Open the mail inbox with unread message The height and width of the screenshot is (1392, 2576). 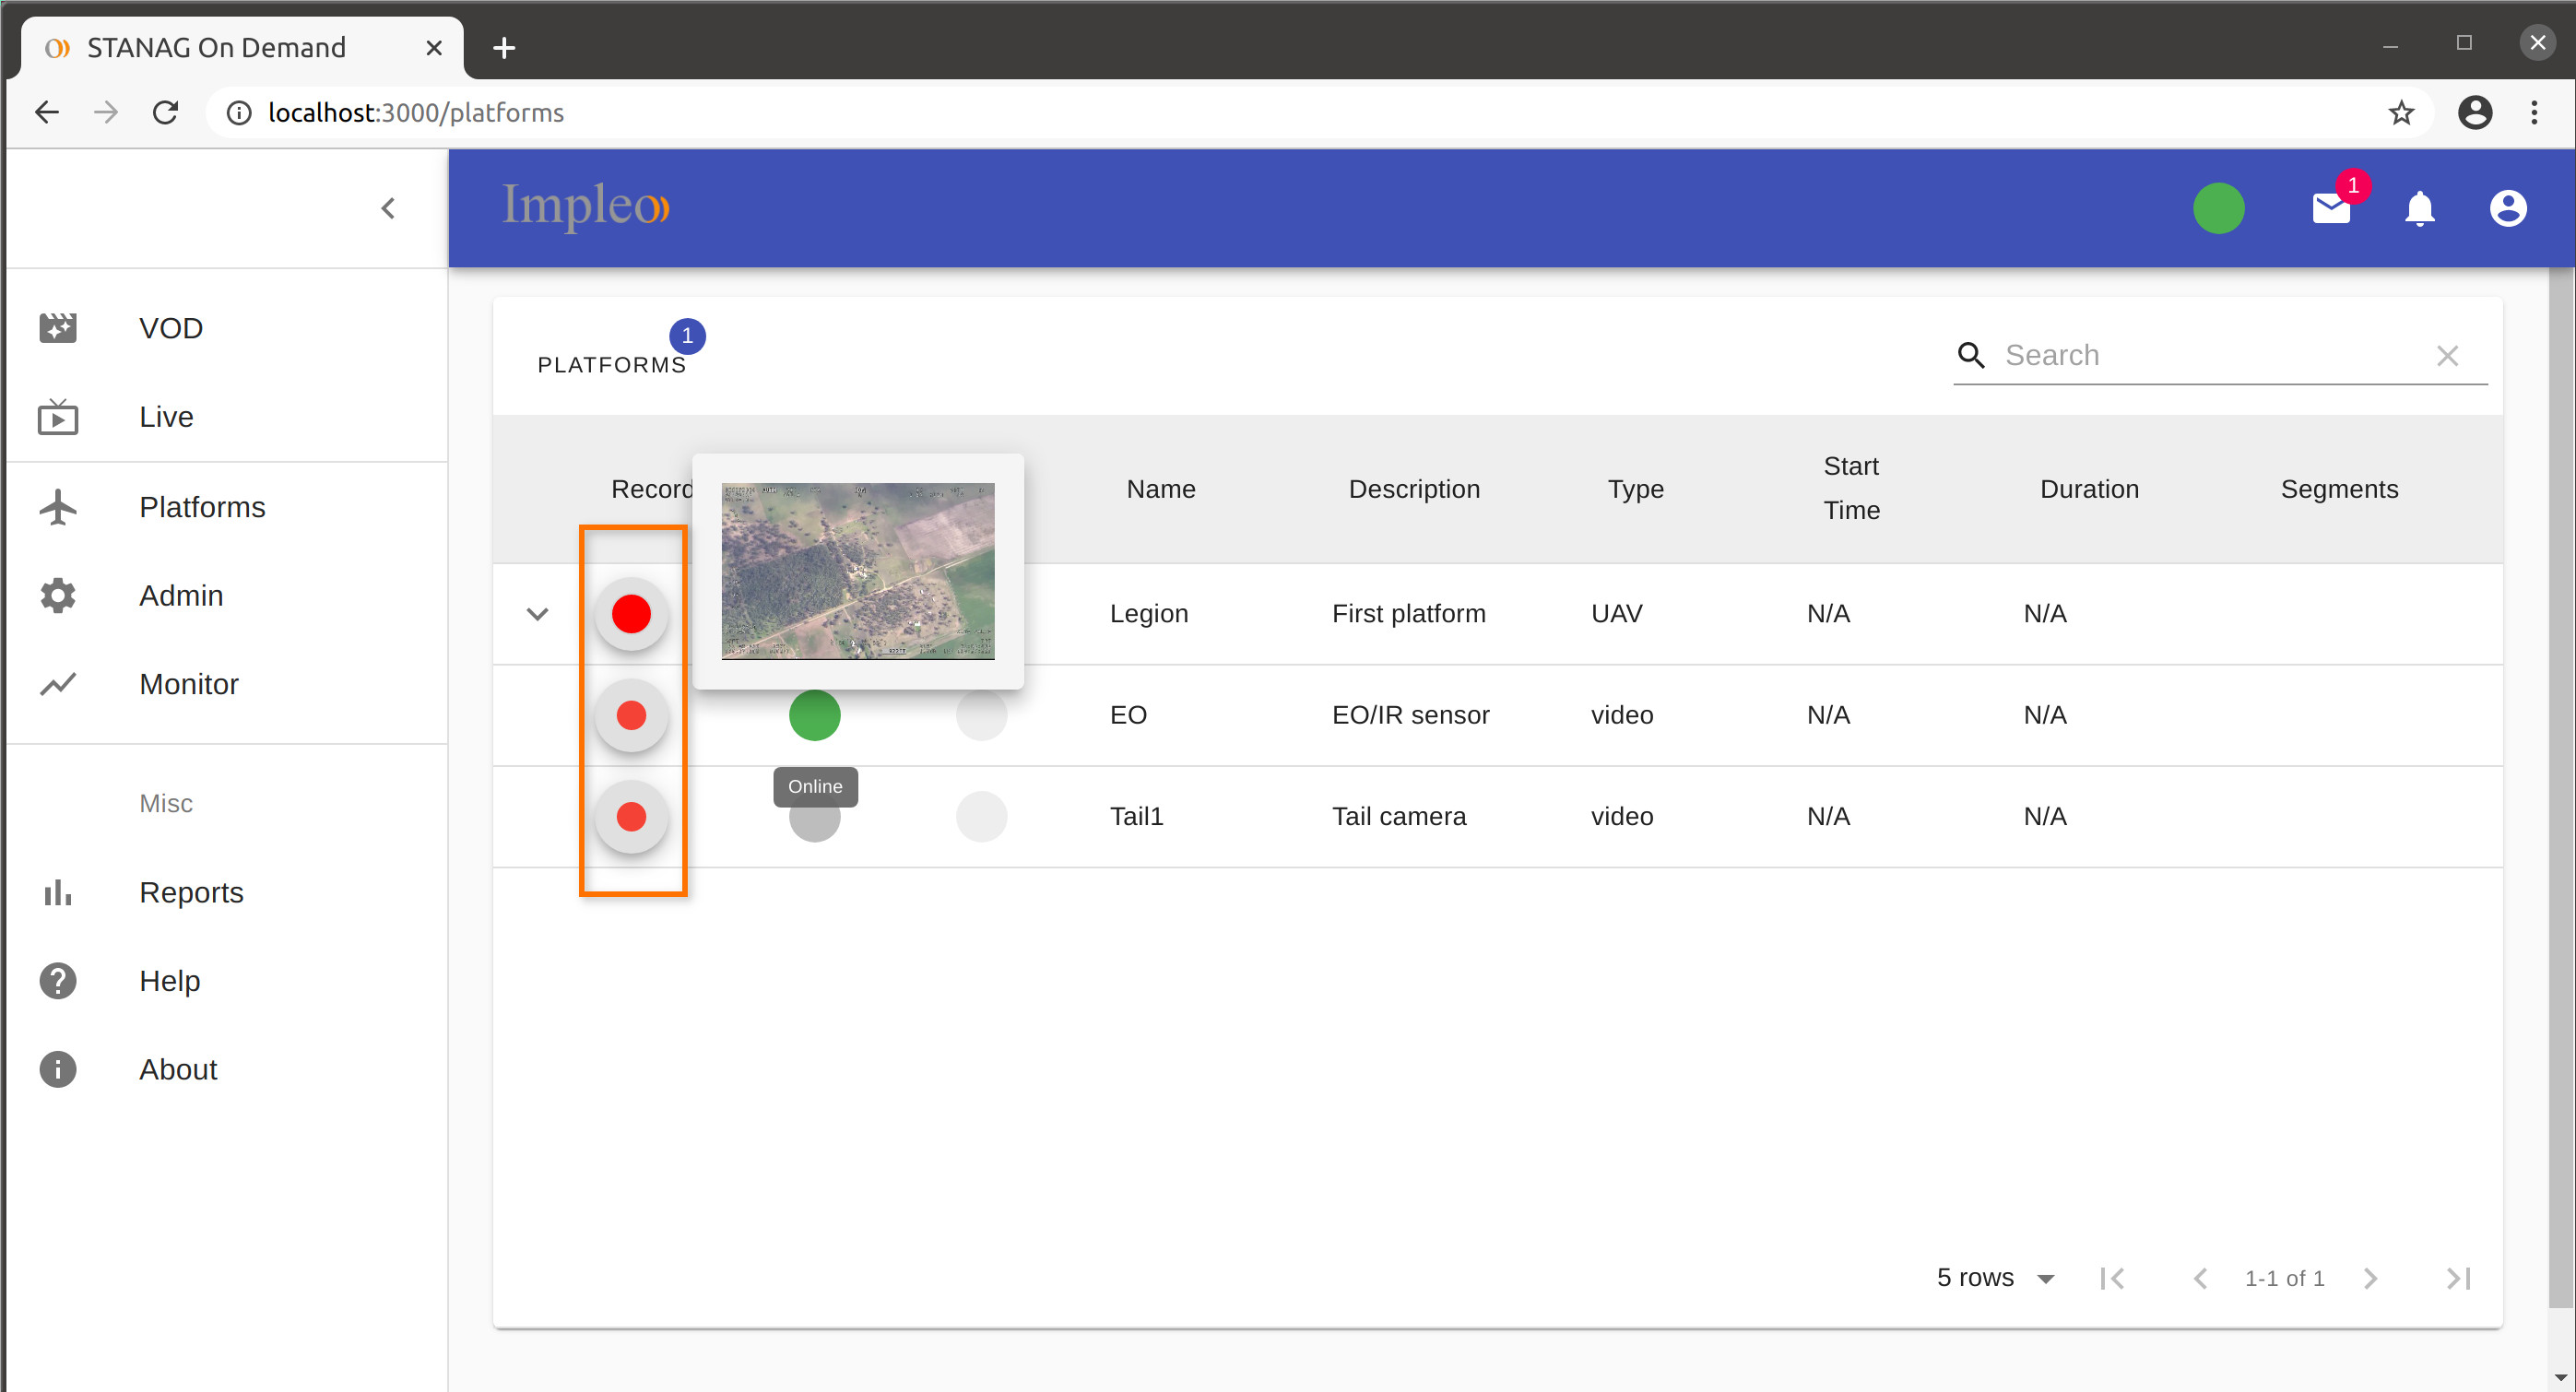click(2331, 208)
